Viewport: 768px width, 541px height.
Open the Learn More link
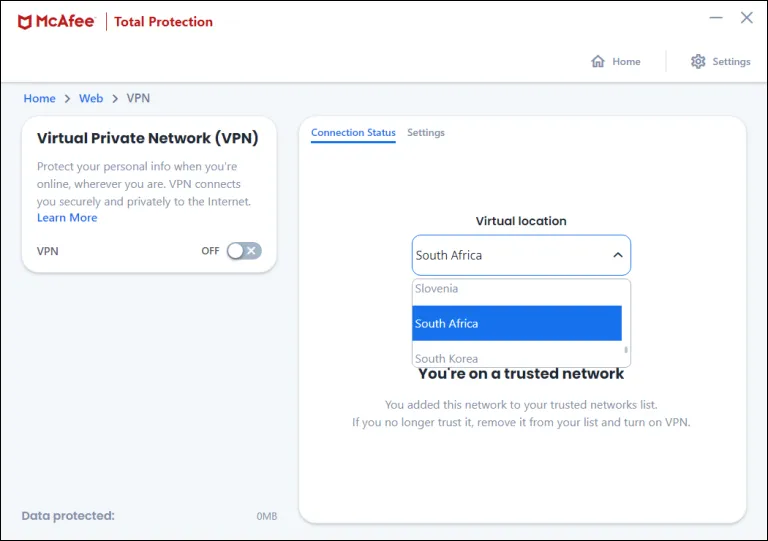[67, 218]
